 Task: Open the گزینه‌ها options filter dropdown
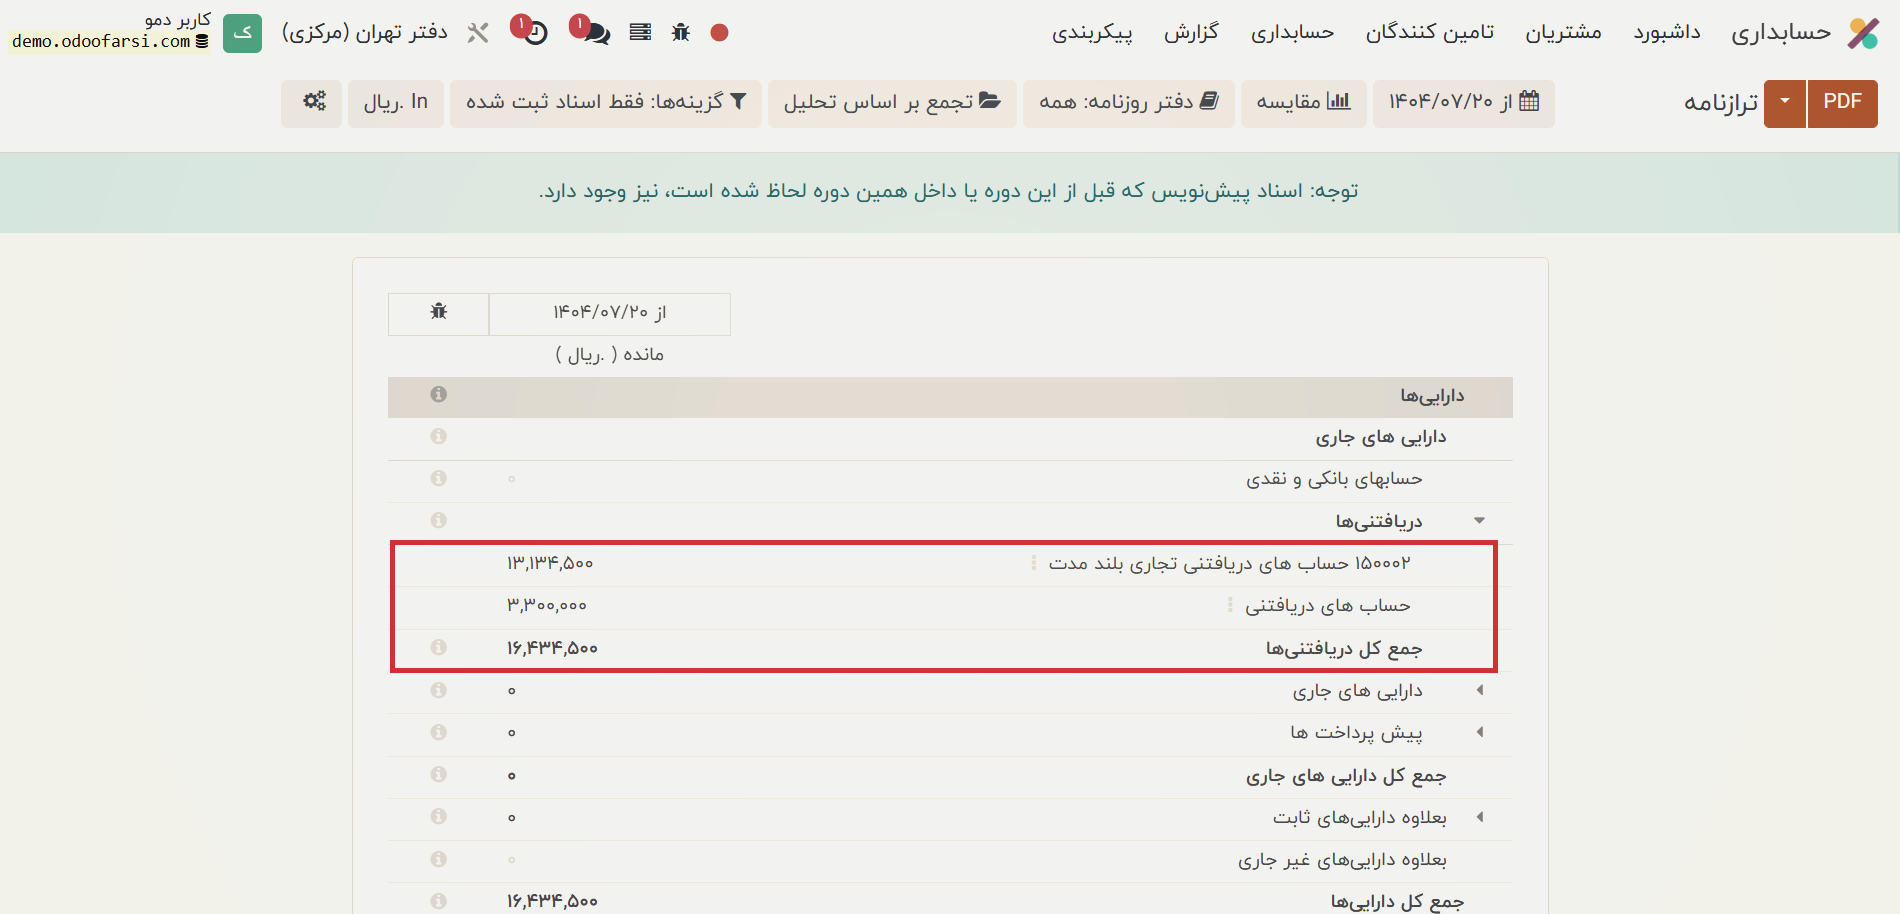[x=605, y=102]
